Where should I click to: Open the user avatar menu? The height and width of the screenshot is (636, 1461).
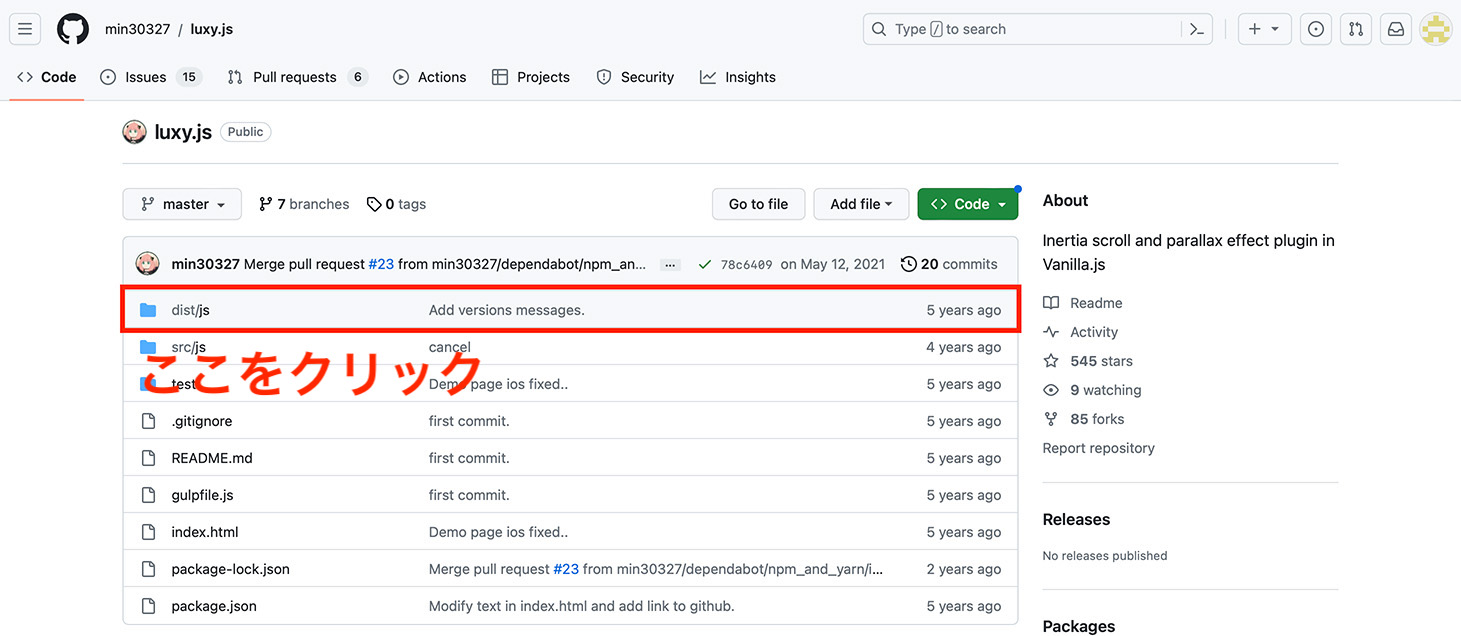tap(1436, 29)
